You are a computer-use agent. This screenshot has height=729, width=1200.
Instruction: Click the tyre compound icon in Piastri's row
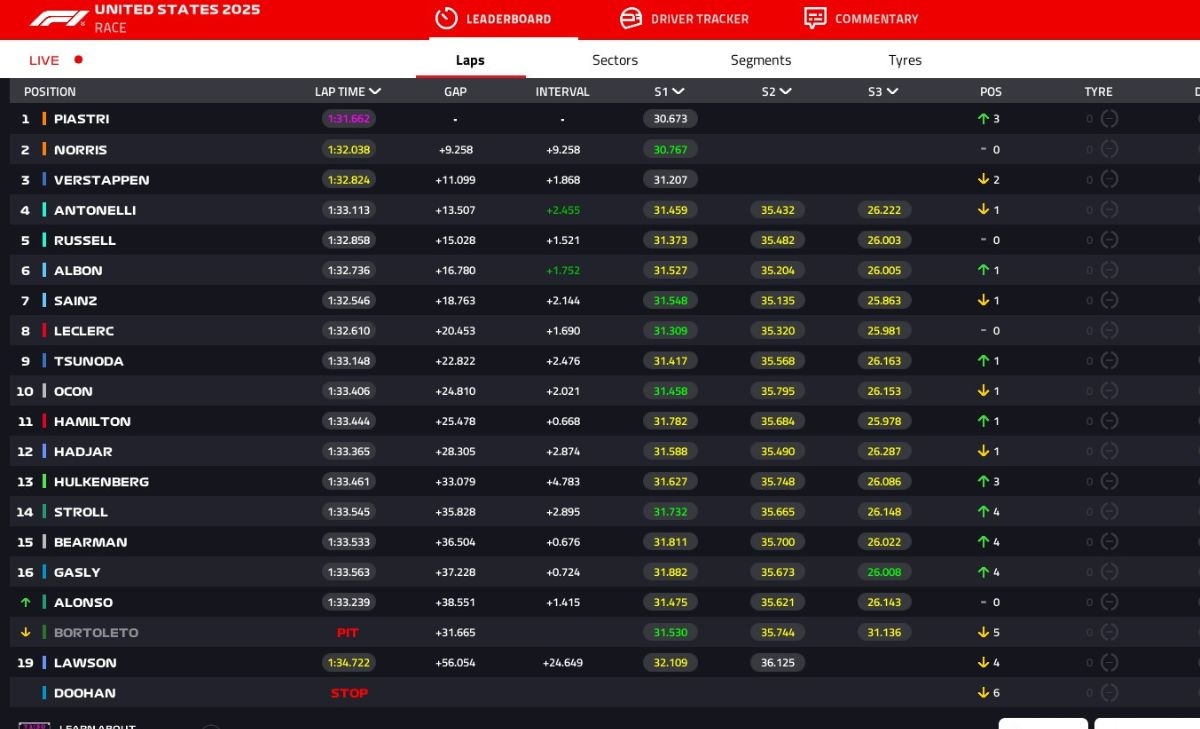click(1109, 119)
